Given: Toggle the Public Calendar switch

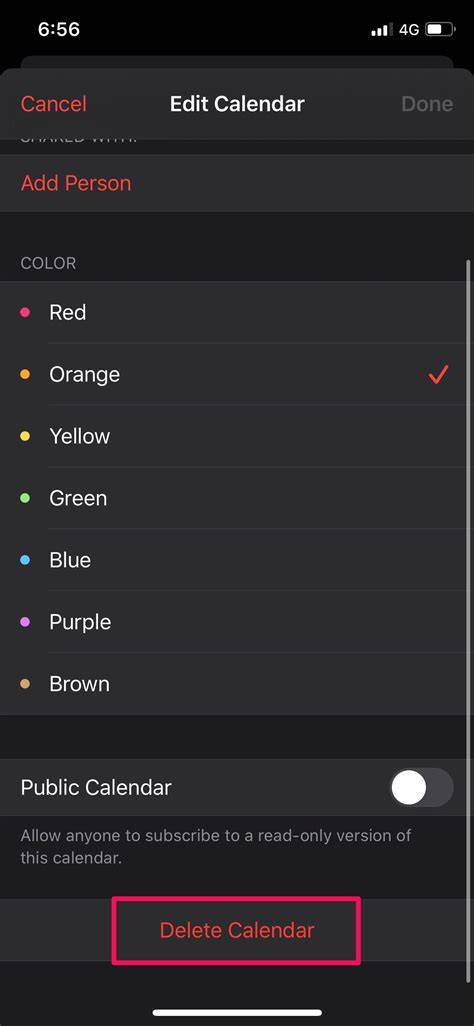Looking at the screenshot, I should point(422,787).
